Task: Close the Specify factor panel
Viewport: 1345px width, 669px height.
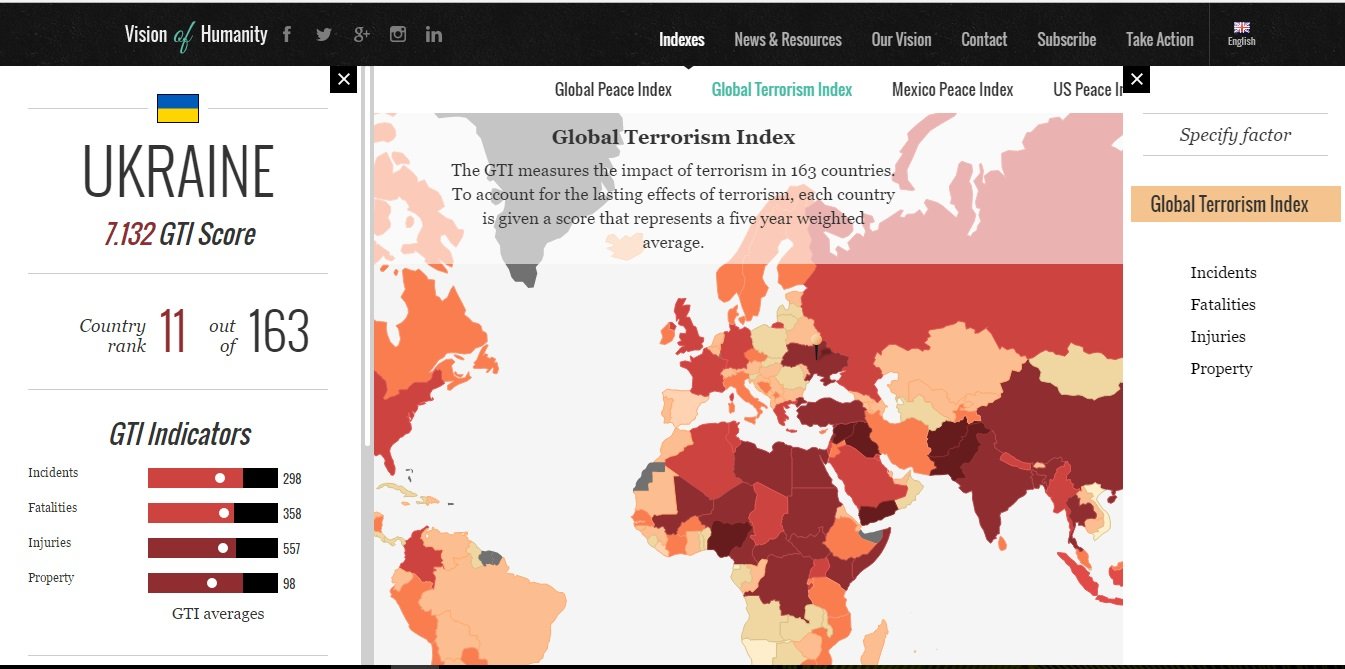Action: [x=1137, y=79]
